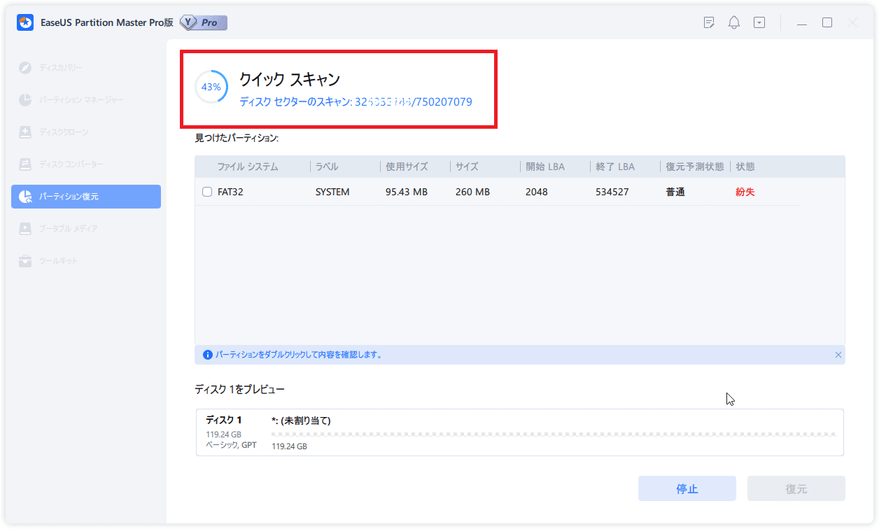Click the Pro badge next to app title
This screenshot has width=879, height=529.
point(203,22)
